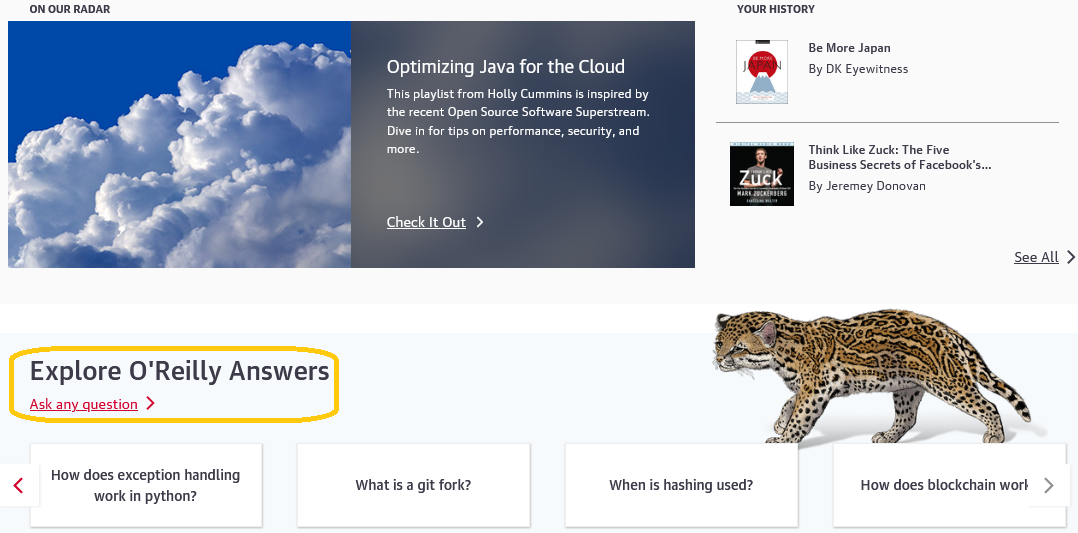Click the Explore O'Reilly Answers heading

click(179, 371)
